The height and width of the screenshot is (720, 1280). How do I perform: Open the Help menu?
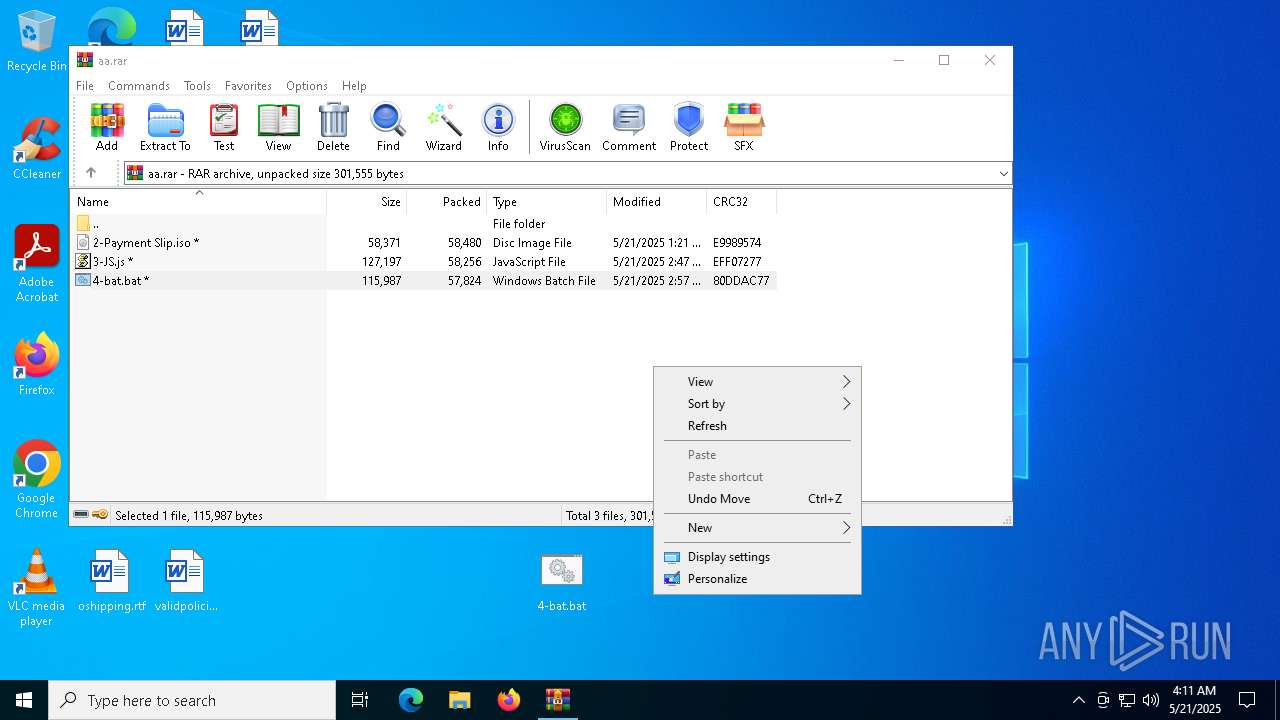(354, 86)
